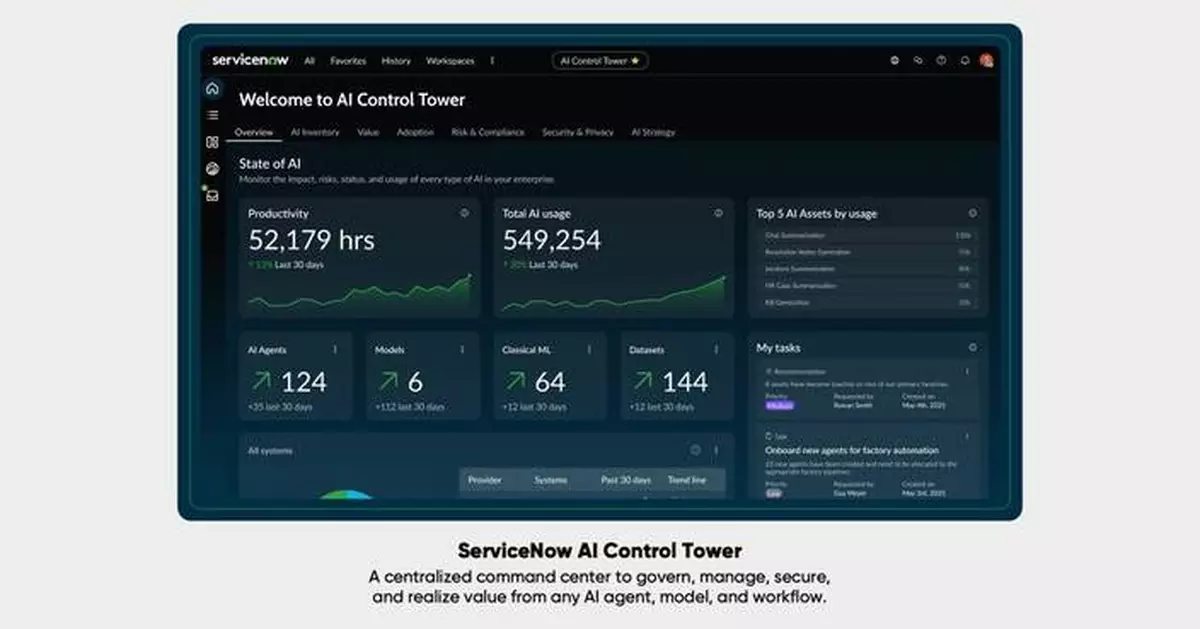Select the globe icon in the sidebar
This screenshot has height=629, width=1200.
(x=212, y=168)
